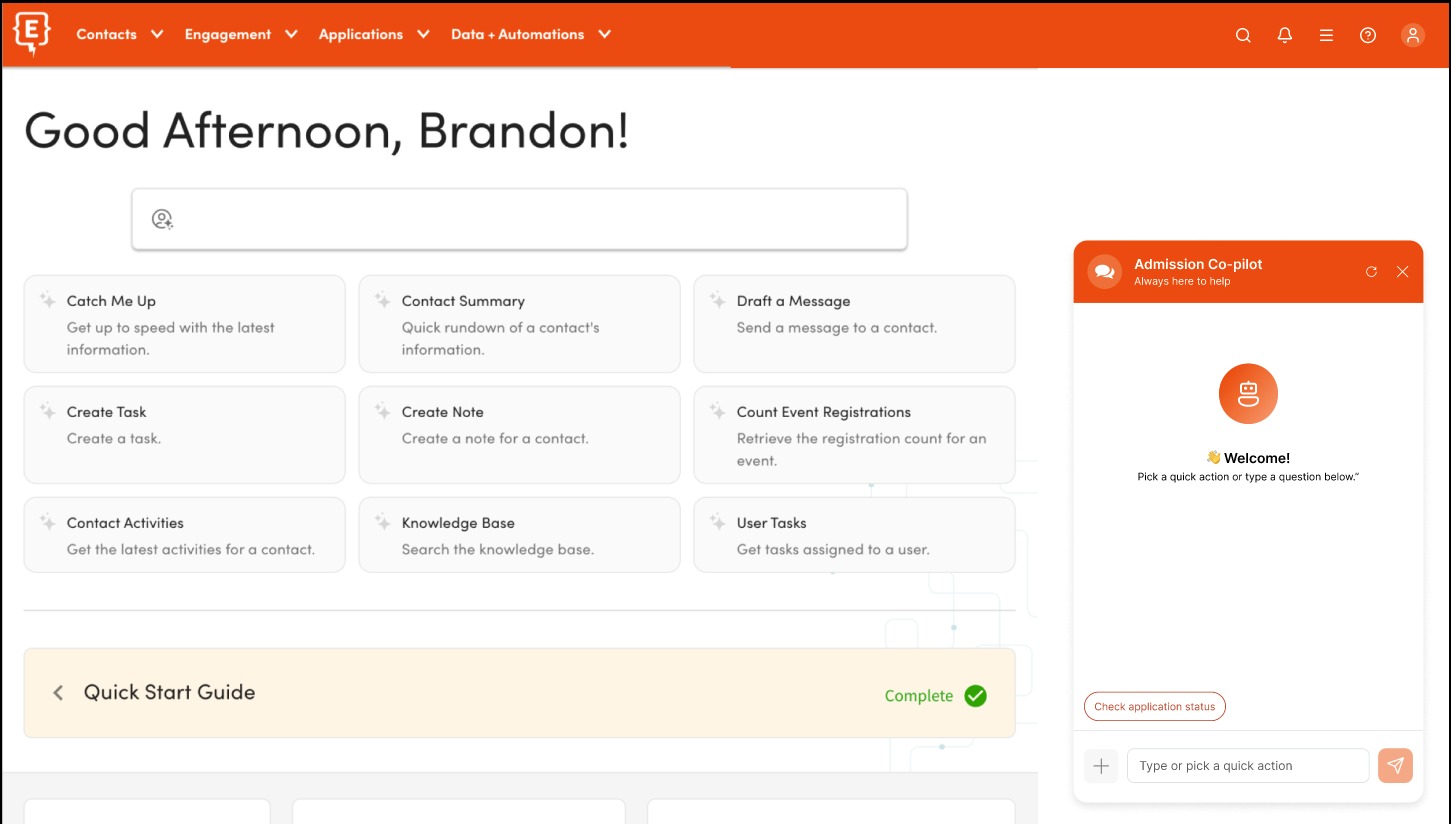Open your profile avatar menu

coord(1412,35)
